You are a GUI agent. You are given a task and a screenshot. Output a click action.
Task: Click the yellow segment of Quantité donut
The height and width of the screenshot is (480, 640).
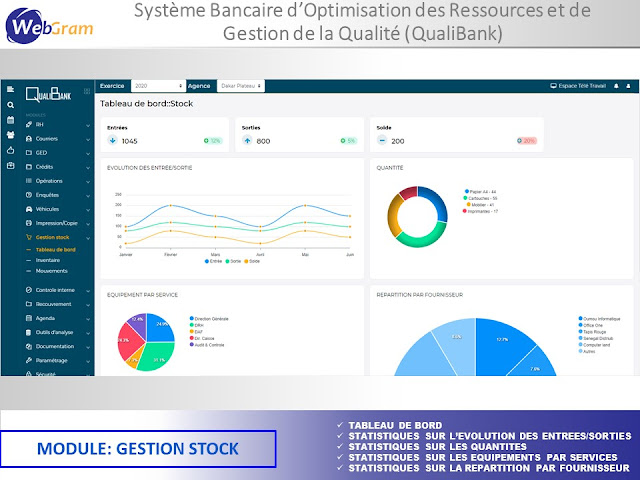point(393,215)
